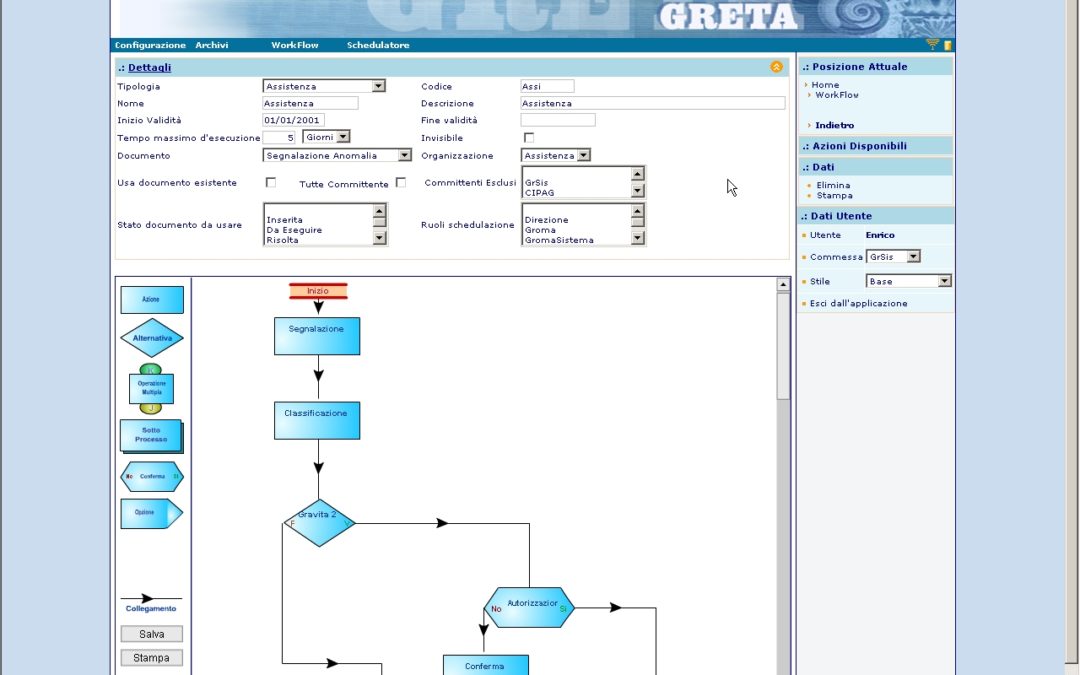Screen dimensions: 1080x675
Task: Click Ruoli schedulazione list up arrow
Action: click(x=638, y=211)
